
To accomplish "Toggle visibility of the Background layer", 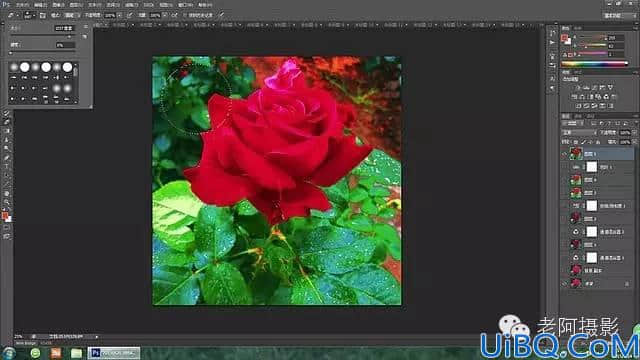I will [x=565, y=283].
